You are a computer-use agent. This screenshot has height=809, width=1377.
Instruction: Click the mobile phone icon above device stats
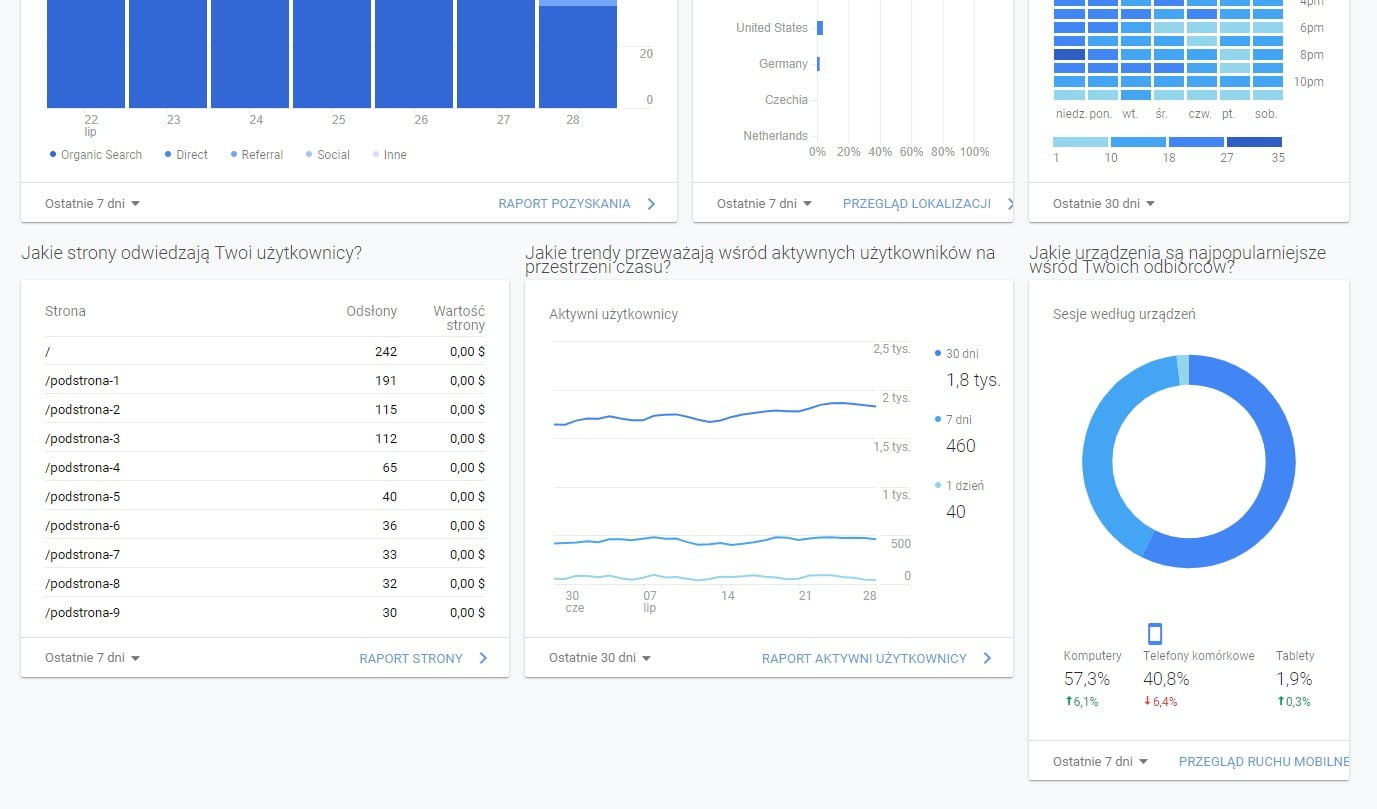[x=1155, y=633]
